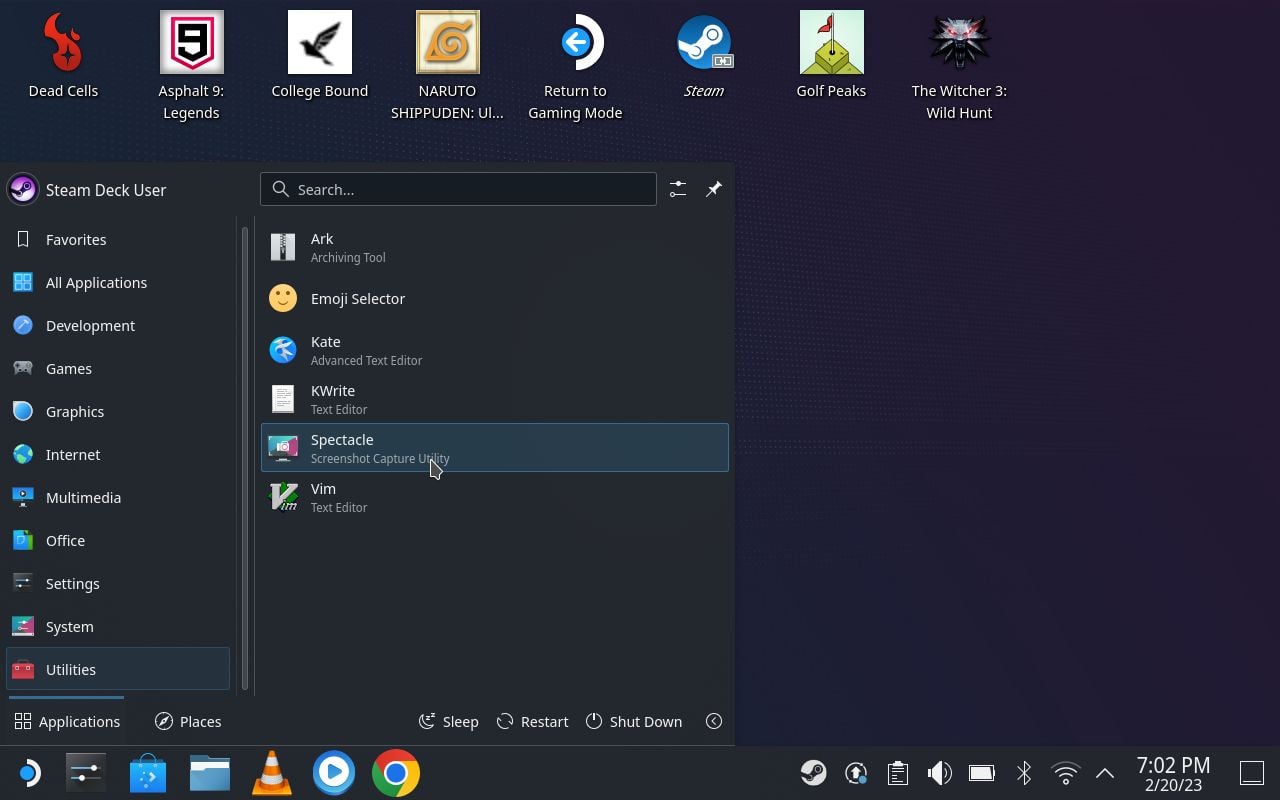The height and width of the screenshot is (800, 1280).
Task: Open the application launcher in taskbar
Action: click(29, 773)
